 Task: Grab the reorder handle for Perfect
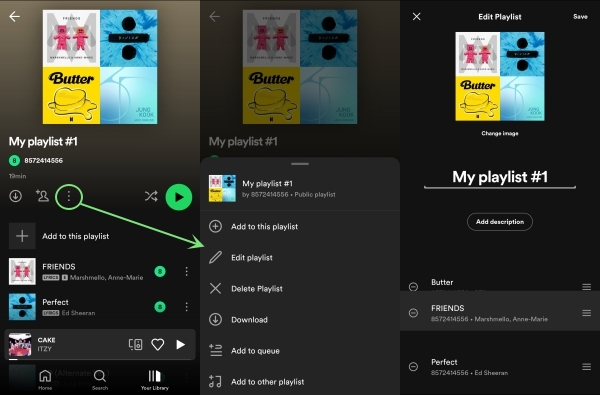point(586,367)
